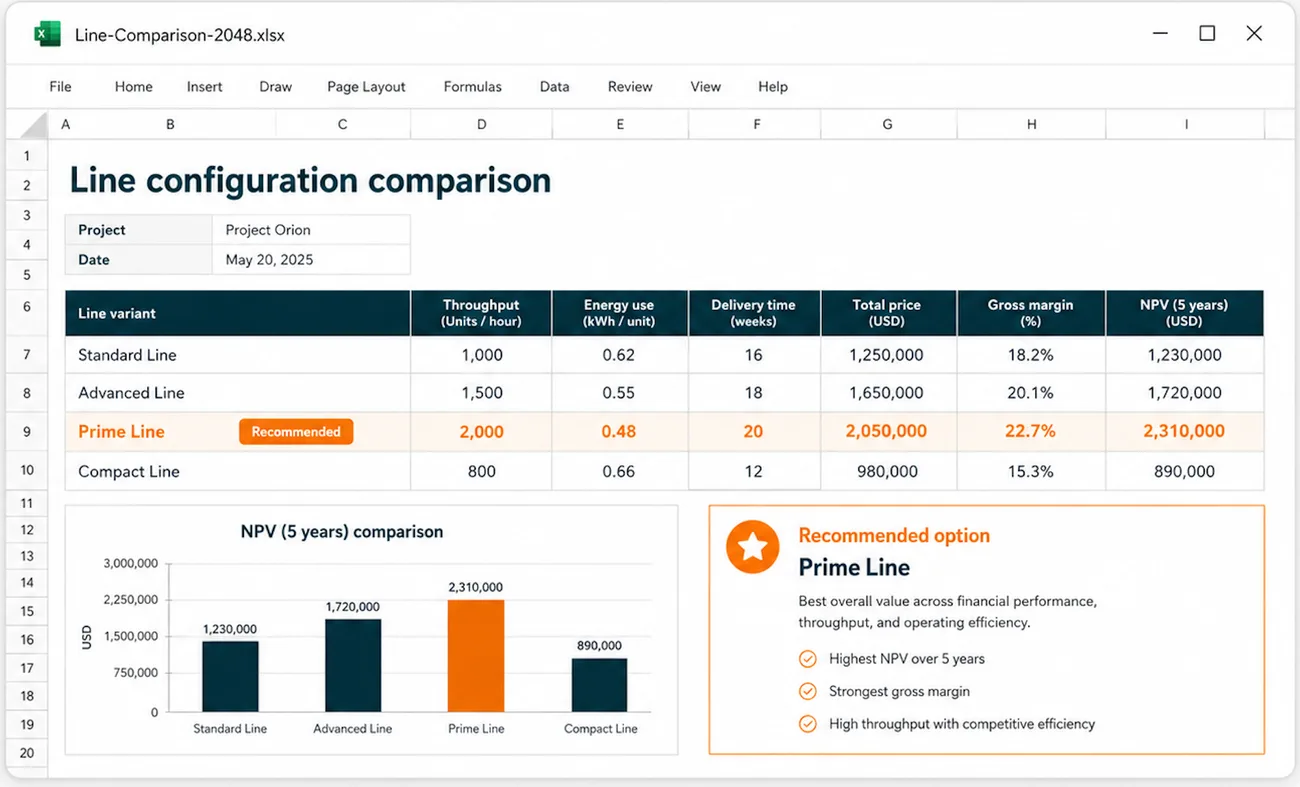This screenshot has height=787, width=1300.
Task: Select the Project Orion cell
Action: pos(311,230)
